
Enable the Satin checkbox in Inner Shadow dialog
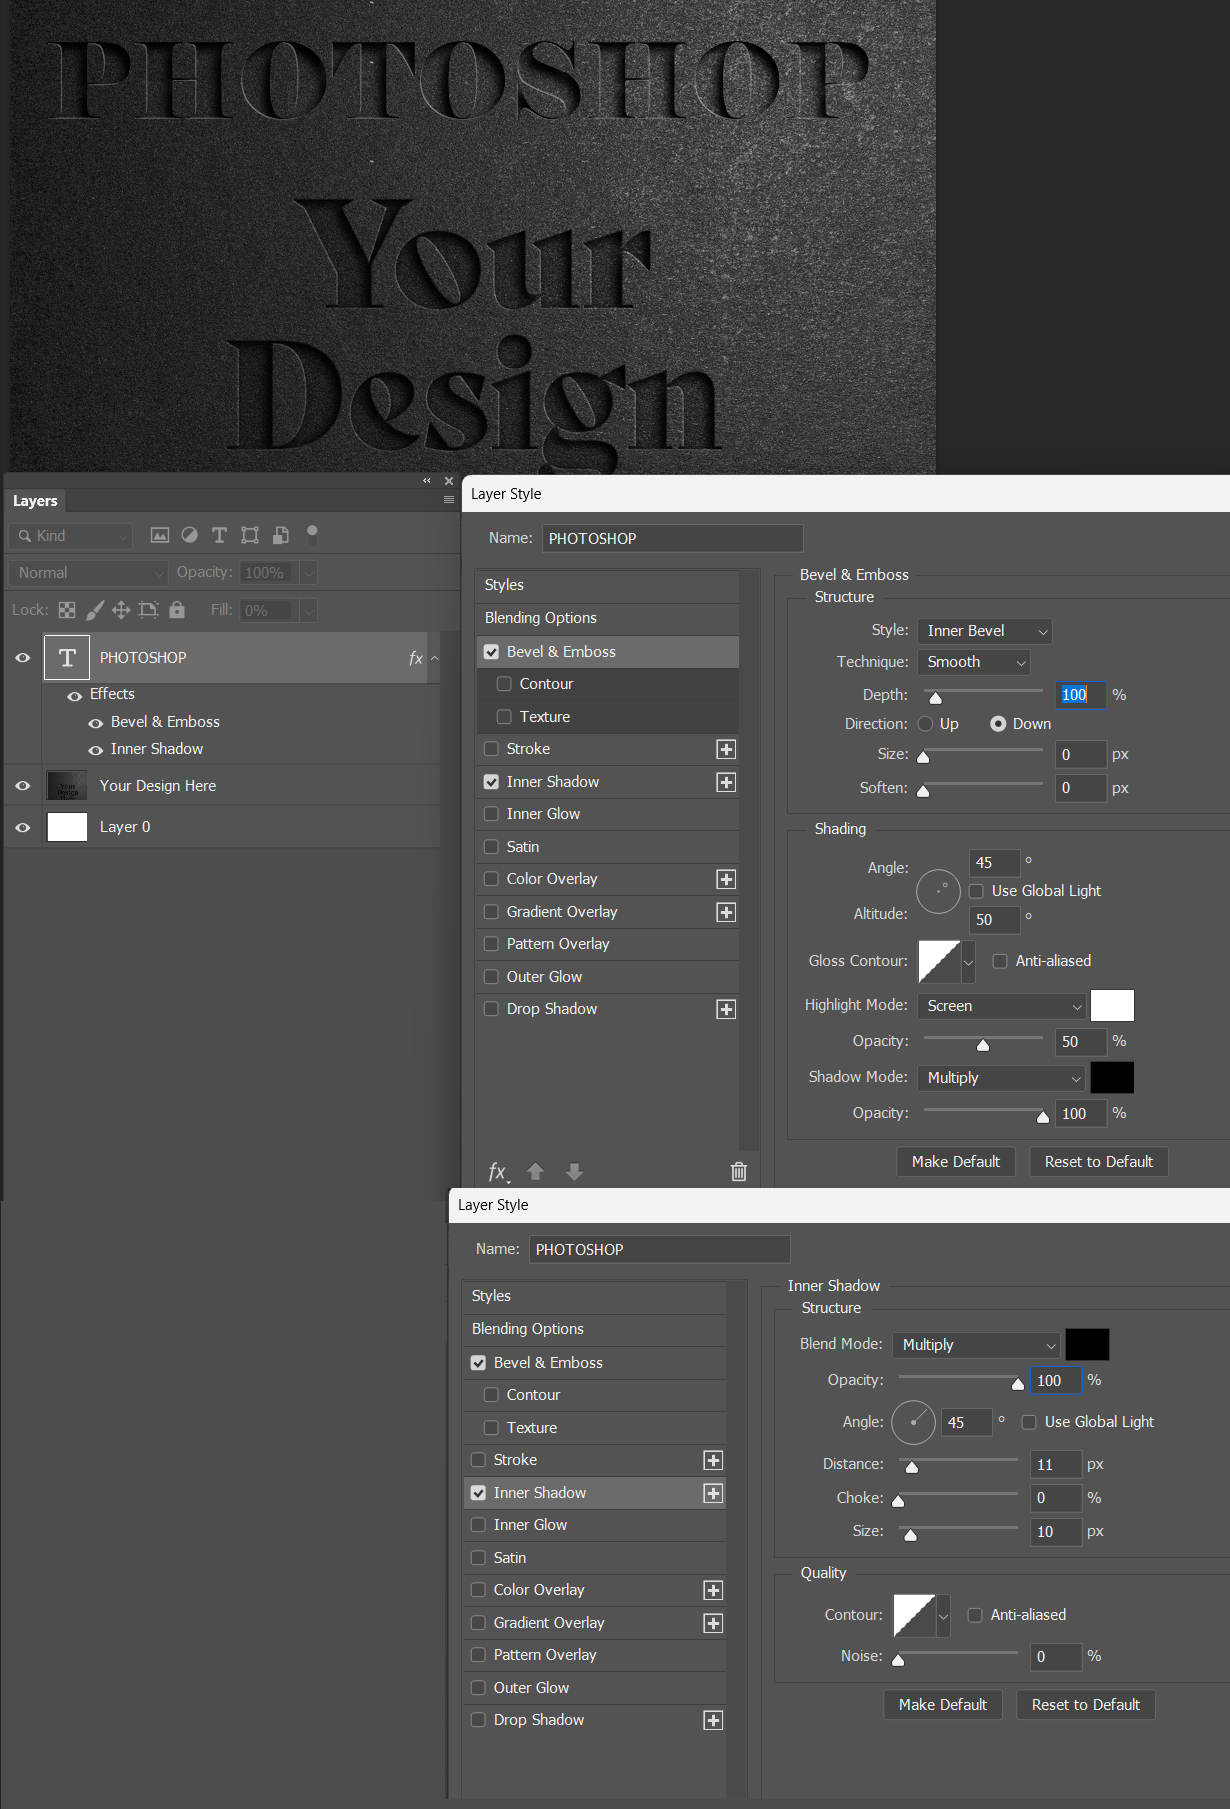point(478,1558)
